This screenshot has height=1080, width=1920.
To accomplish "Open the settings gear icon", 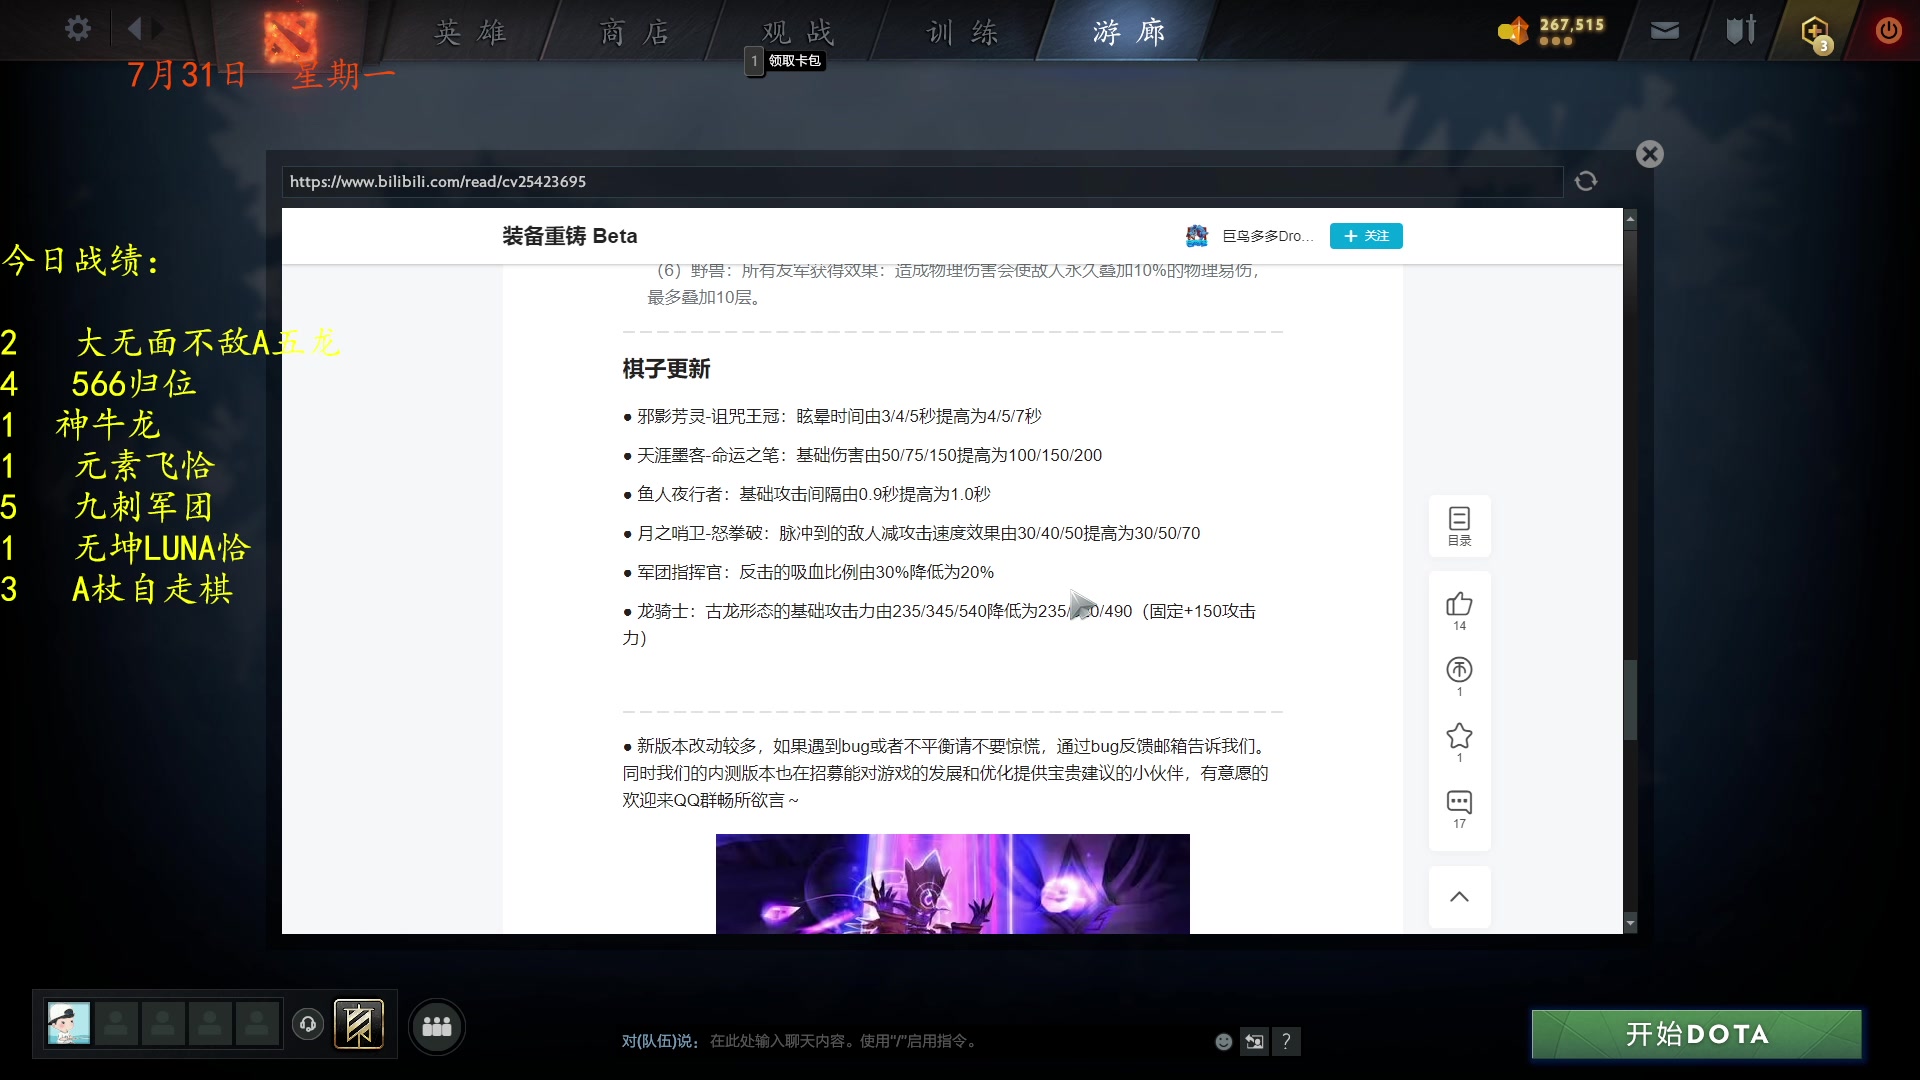I will point(78,29).
